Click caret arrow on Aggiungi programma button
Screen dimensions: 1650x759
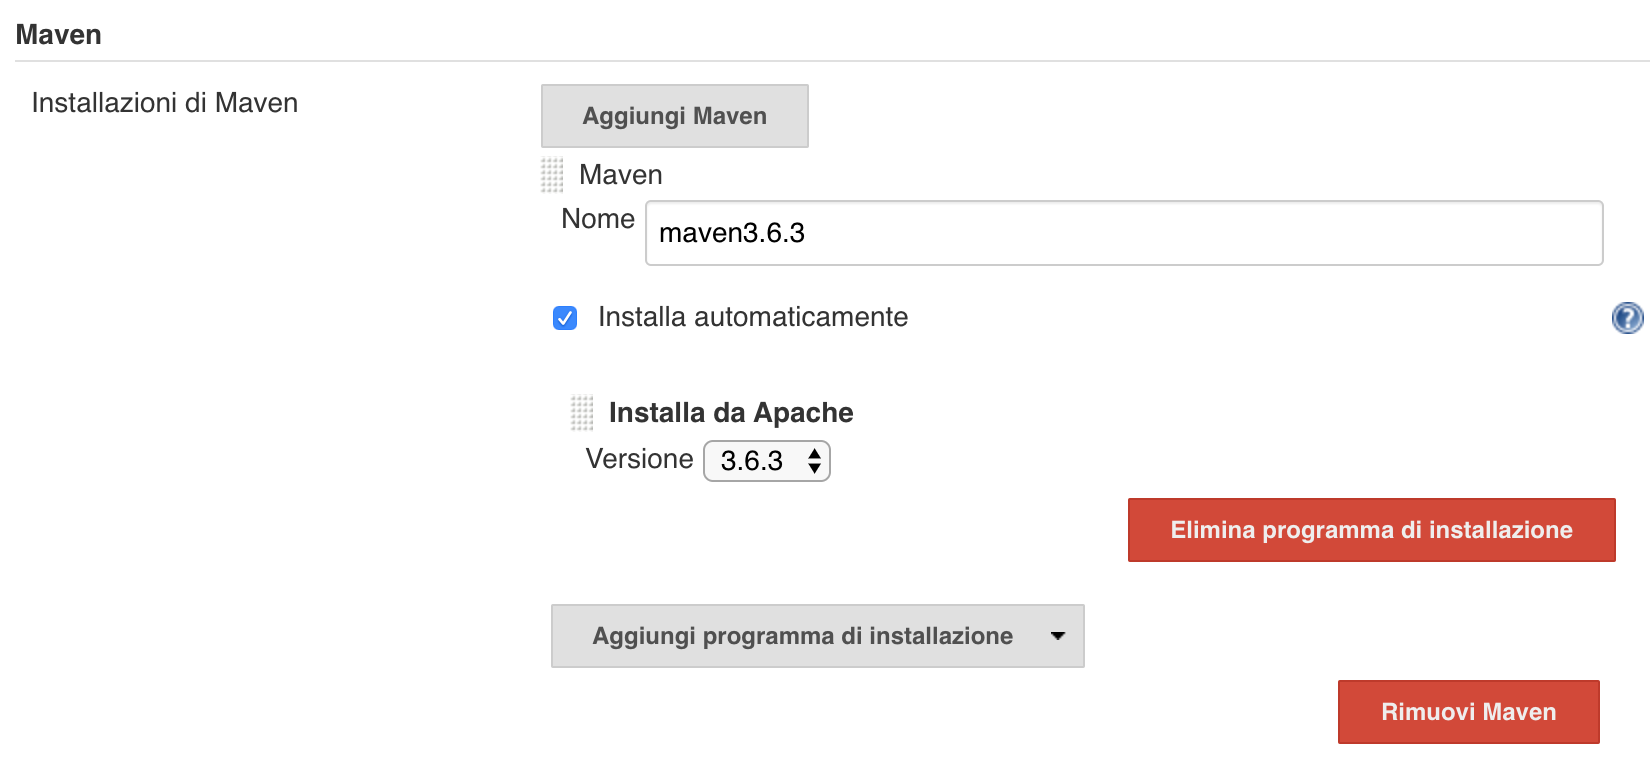coord(1058,636)
